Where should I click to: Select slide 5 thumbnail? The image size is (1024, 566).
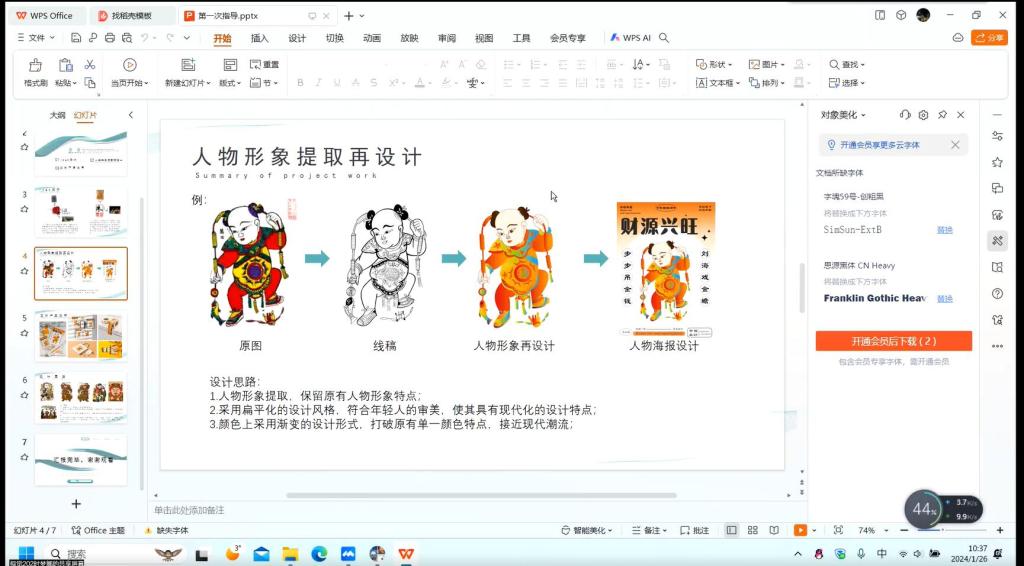coord(81,336)
